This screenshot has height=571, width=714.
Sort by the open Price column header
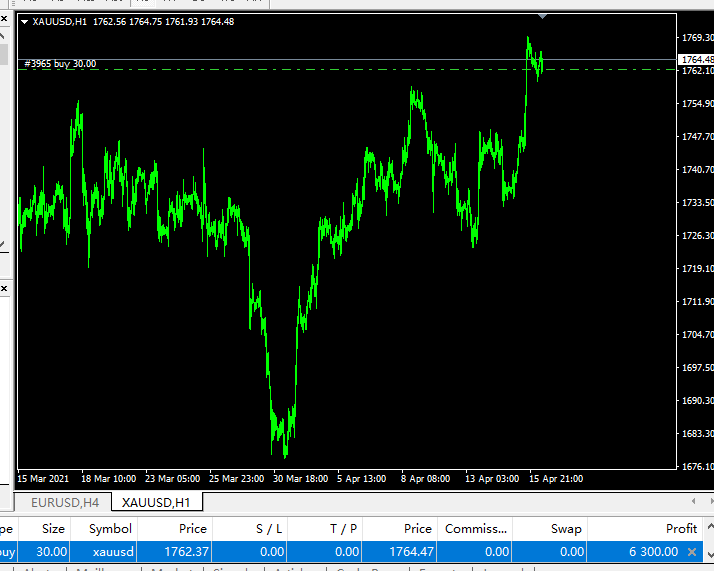coord(175,529)
